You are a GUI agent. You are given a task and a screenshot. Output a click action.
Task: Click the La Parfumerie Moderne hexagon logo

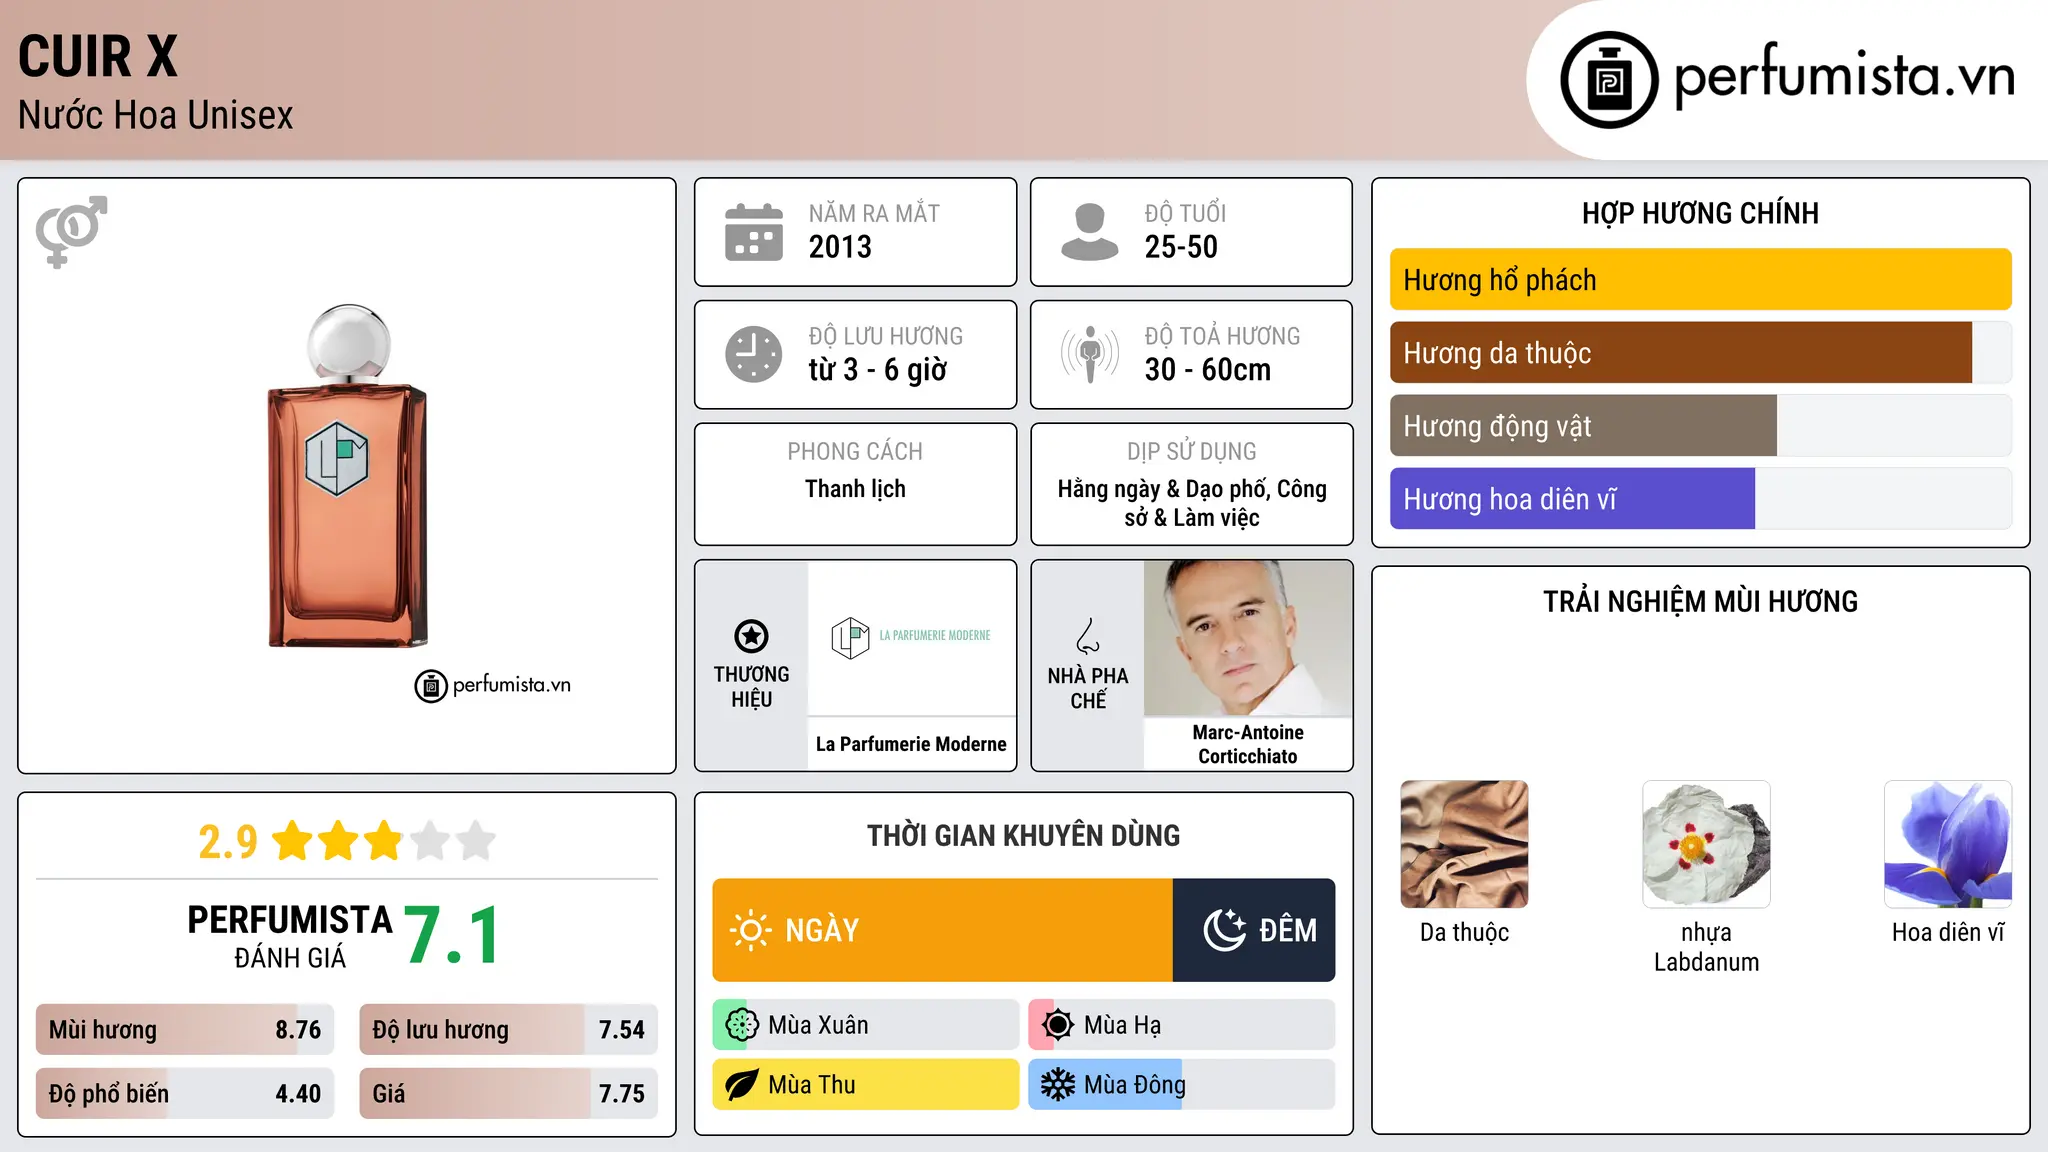click(850, 637)
